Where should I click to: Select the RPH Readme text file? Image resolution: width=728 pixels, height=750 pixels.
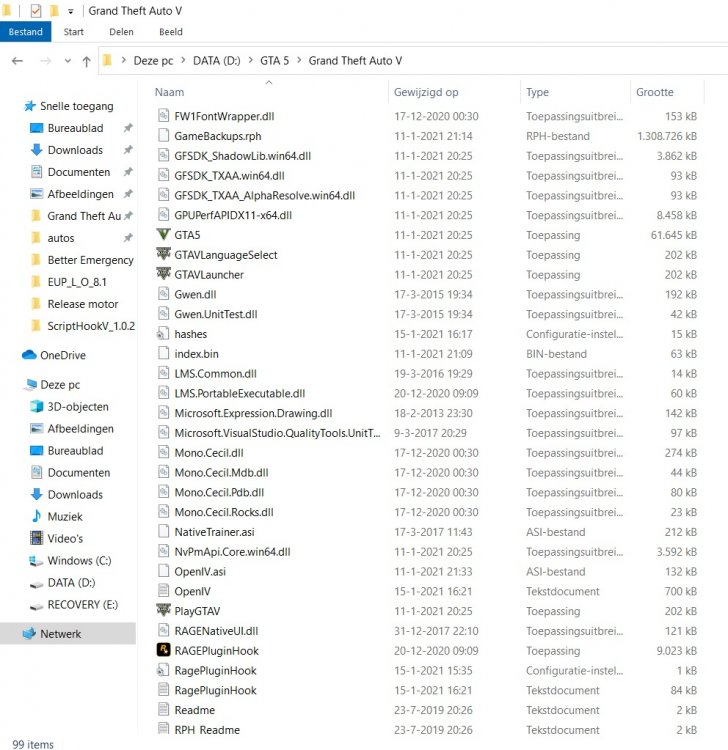click(x=207, y=729)
